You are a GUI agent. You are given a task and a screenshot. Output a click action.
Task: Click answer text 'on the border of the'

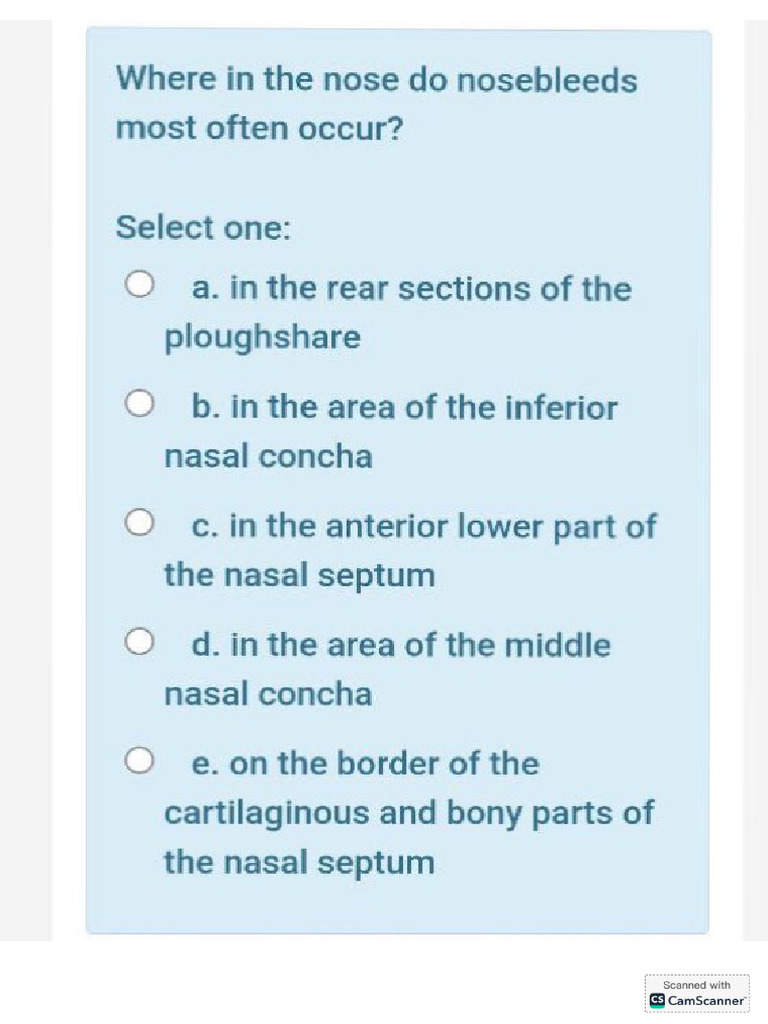384,764
